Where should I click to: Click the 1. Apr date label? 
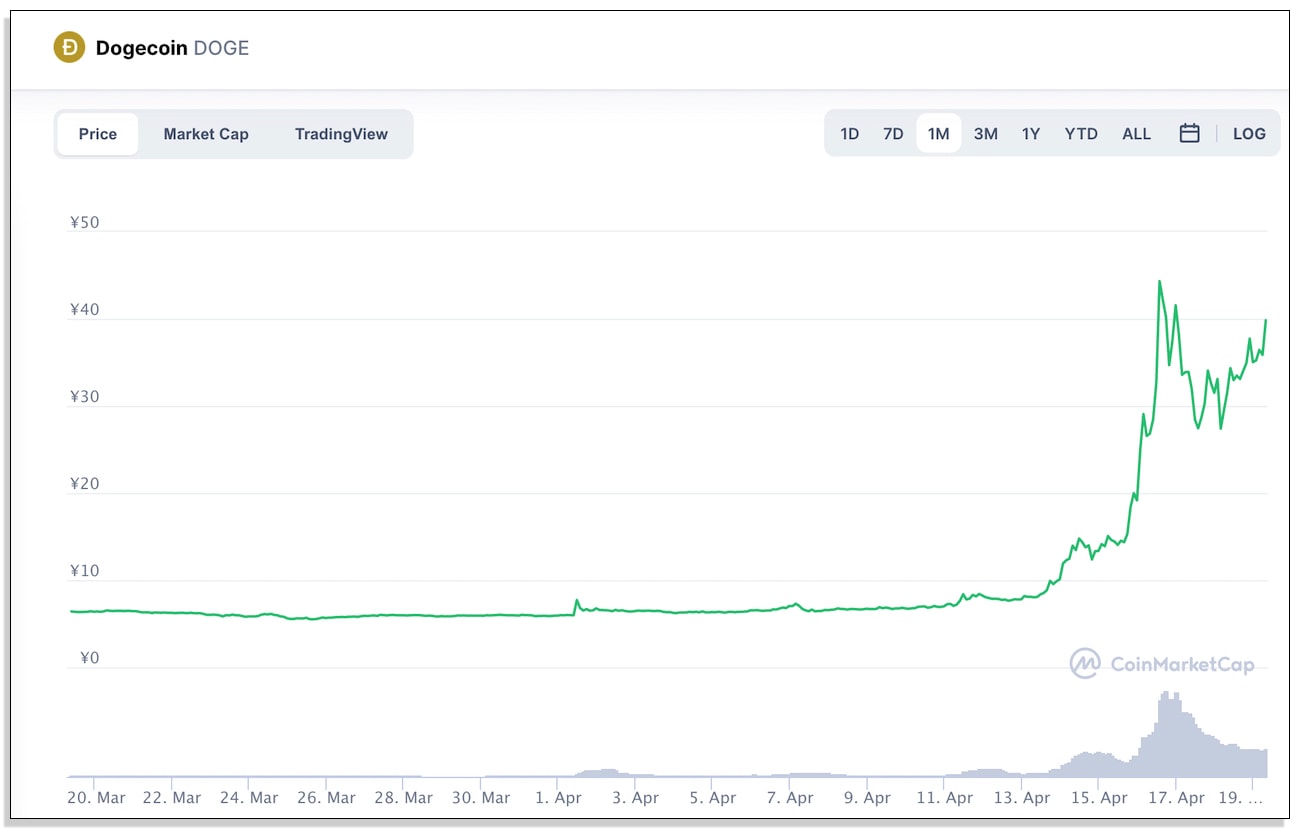(x=558, y=798)
